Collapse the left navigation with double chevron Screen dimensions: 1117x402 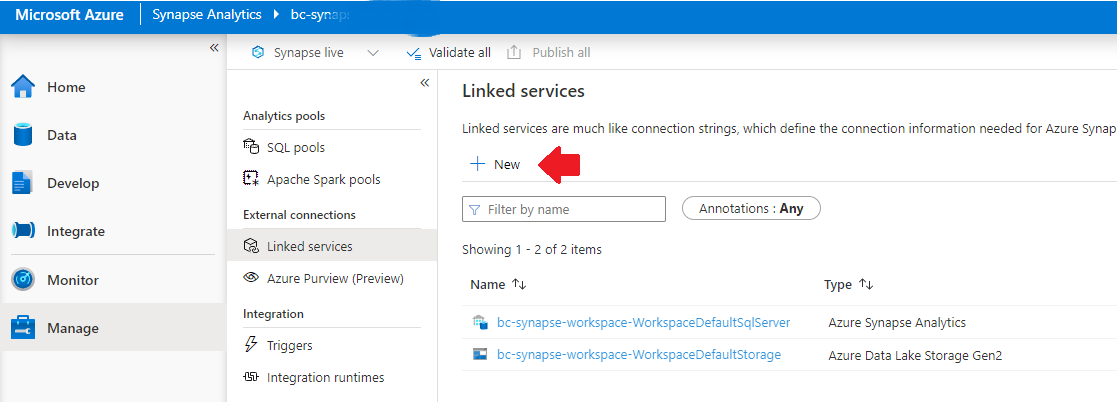(x=214, y=47)
